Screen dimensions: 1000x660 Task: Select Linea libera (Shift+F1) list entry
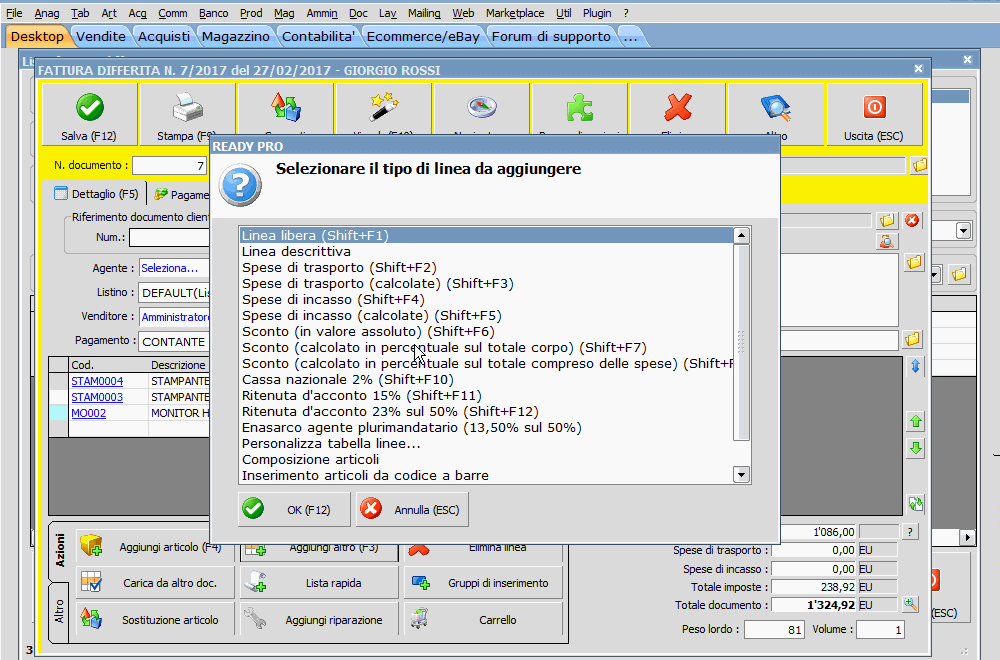point(486,235)
